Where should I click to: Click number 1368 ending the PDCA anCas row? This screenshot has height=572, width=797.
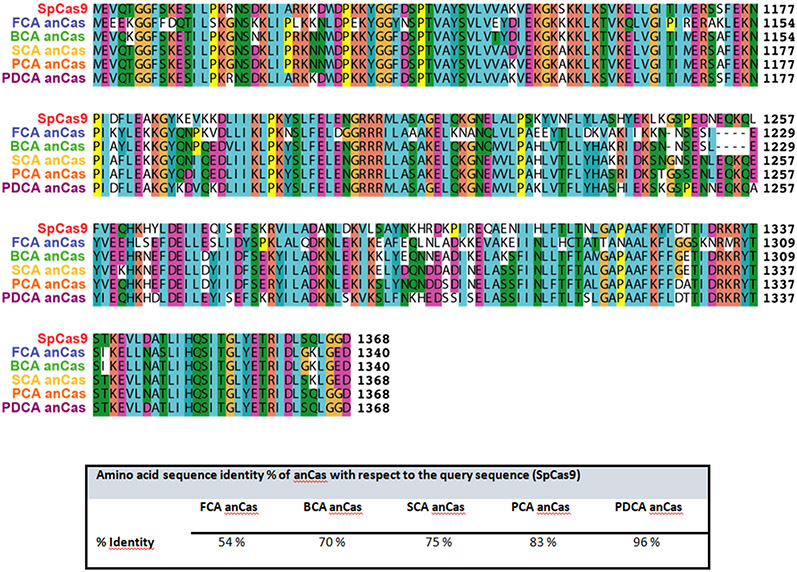click(374, 408)
